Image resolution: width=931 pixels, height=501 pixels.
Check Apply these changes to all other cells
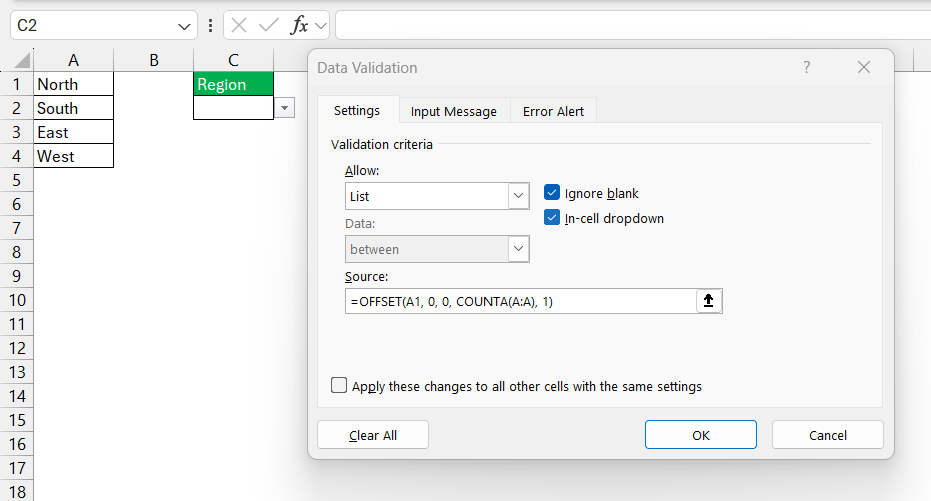[x=339, y=385]
